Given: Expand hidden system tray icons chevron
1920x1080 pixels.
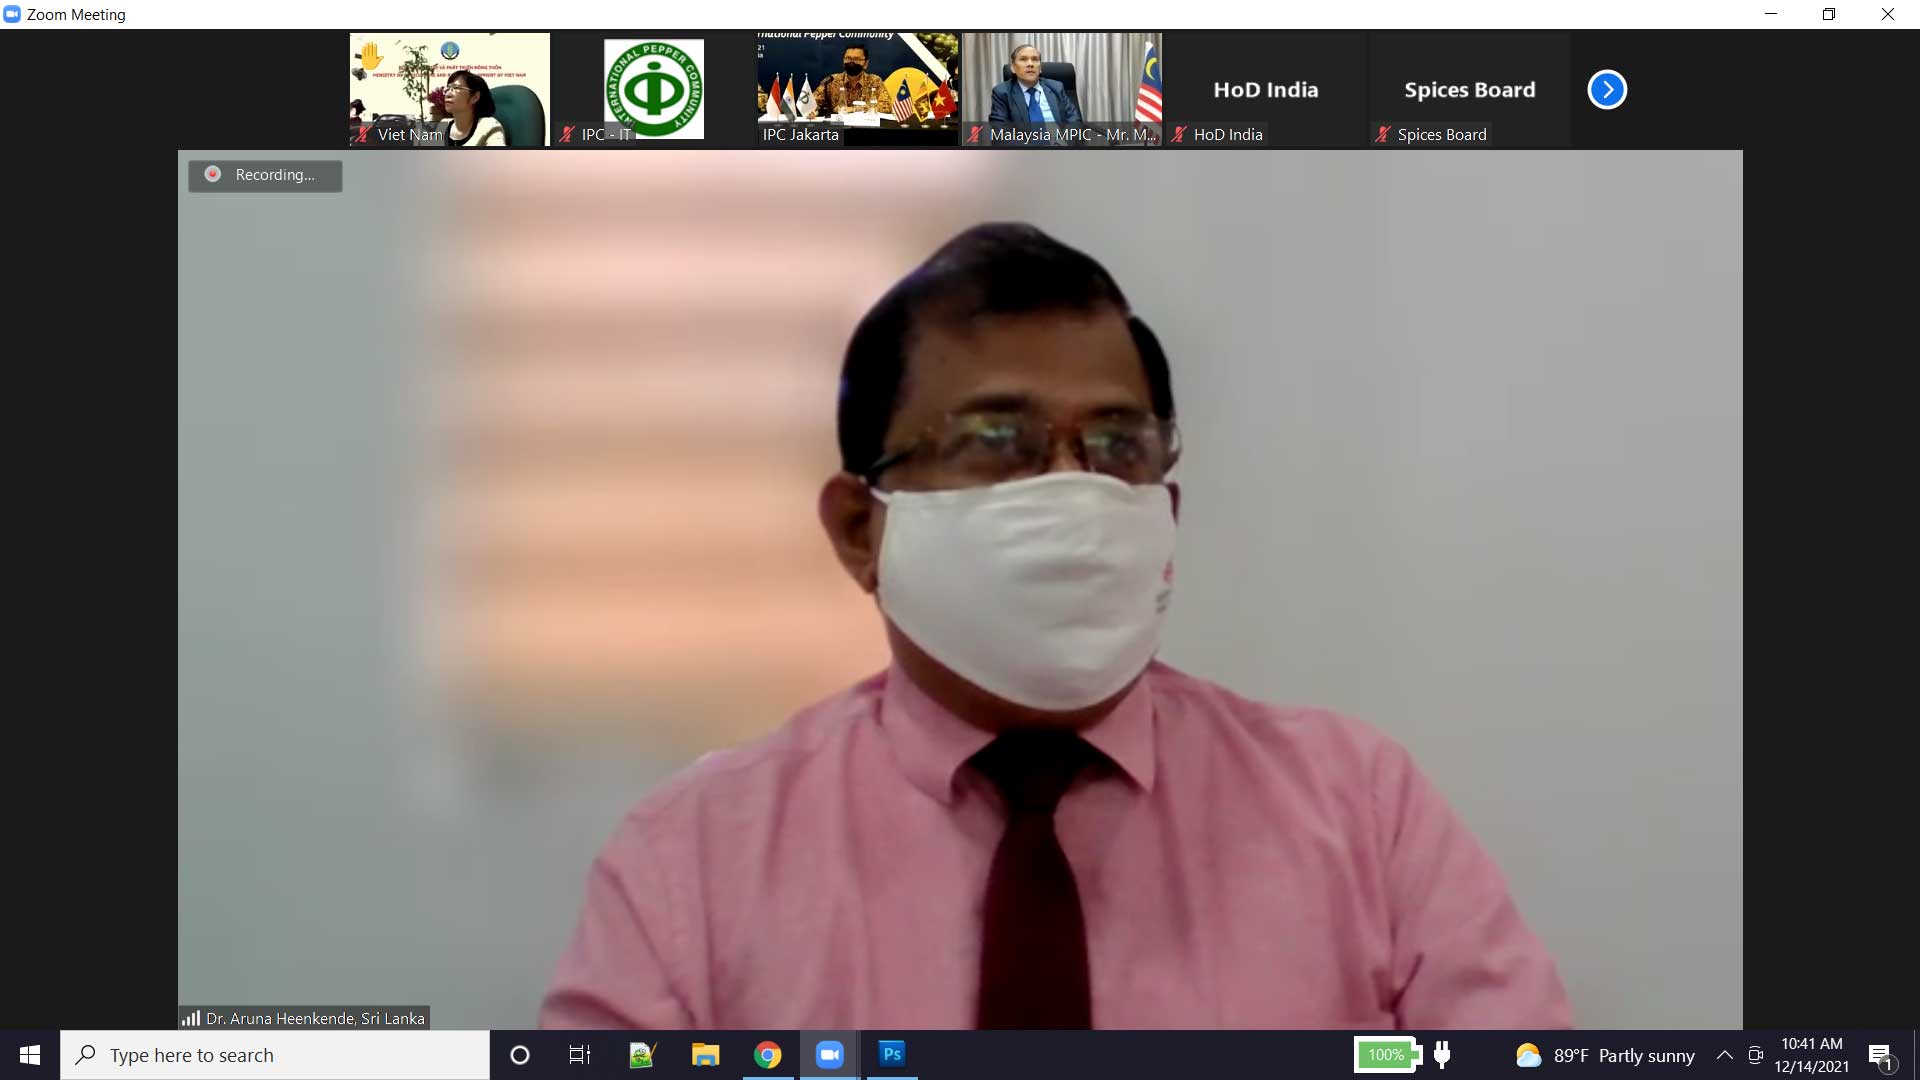Looking at the screenshot, I should click(1725, 1055).
